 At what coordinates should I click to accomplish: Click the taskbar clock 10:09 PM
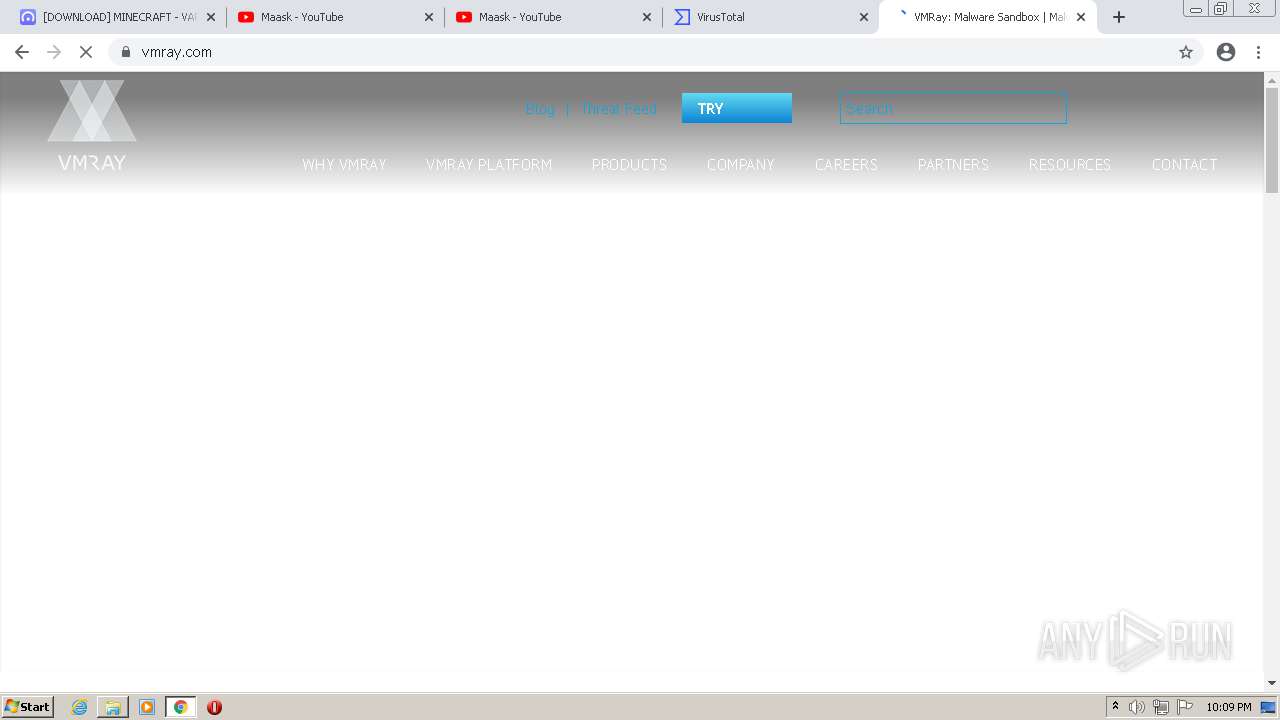click(1229, 707)
